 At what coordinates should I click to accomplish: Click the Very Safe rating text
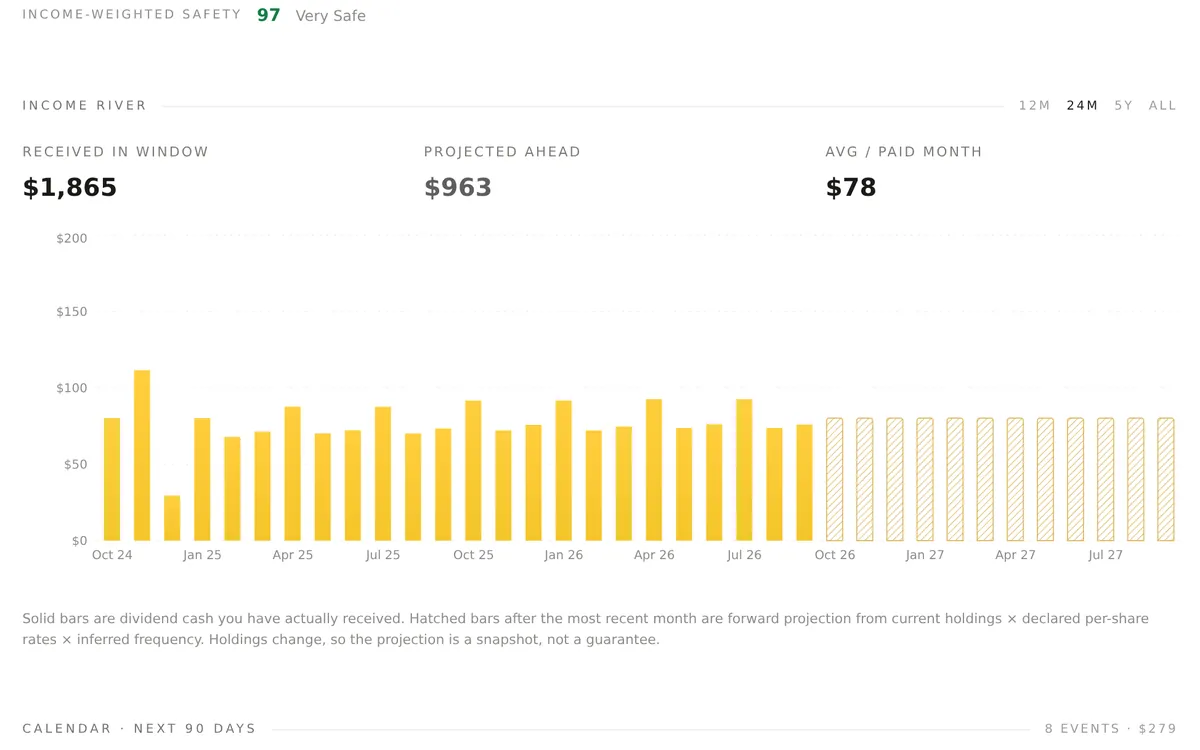coord(331,16)
